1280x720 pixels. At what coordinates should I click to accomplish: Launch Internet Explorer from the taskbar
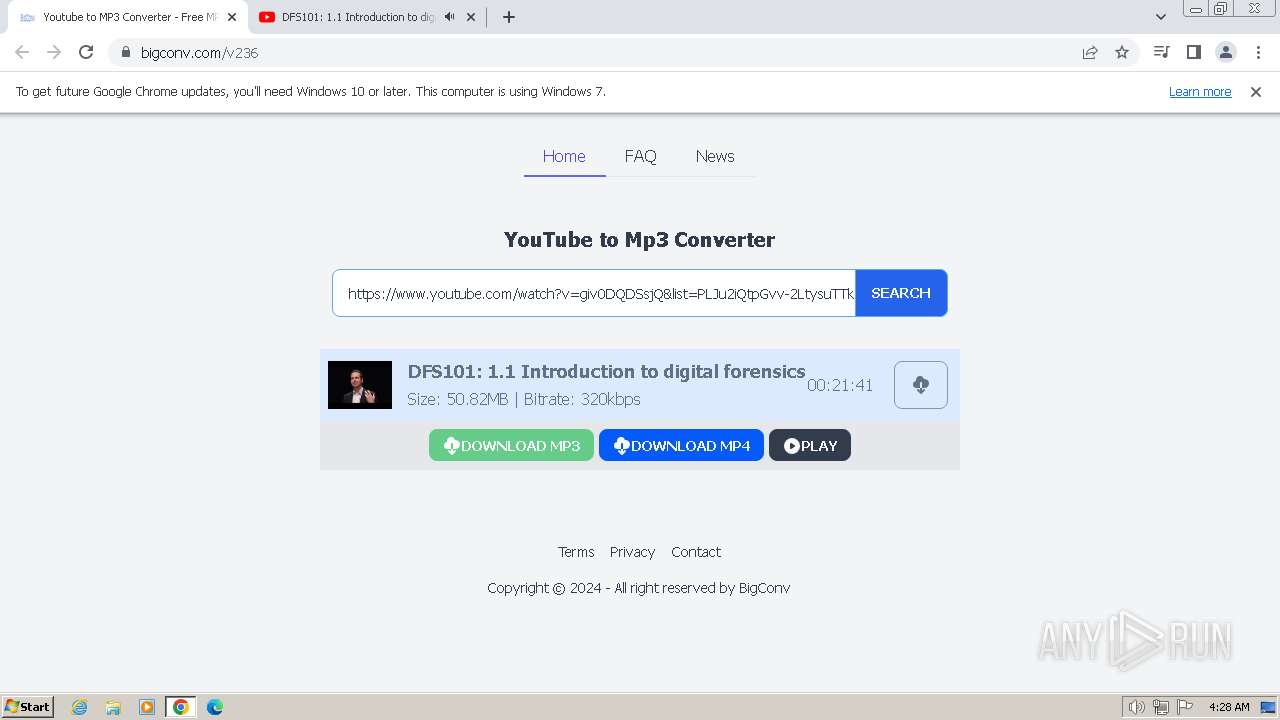(80, 707)
